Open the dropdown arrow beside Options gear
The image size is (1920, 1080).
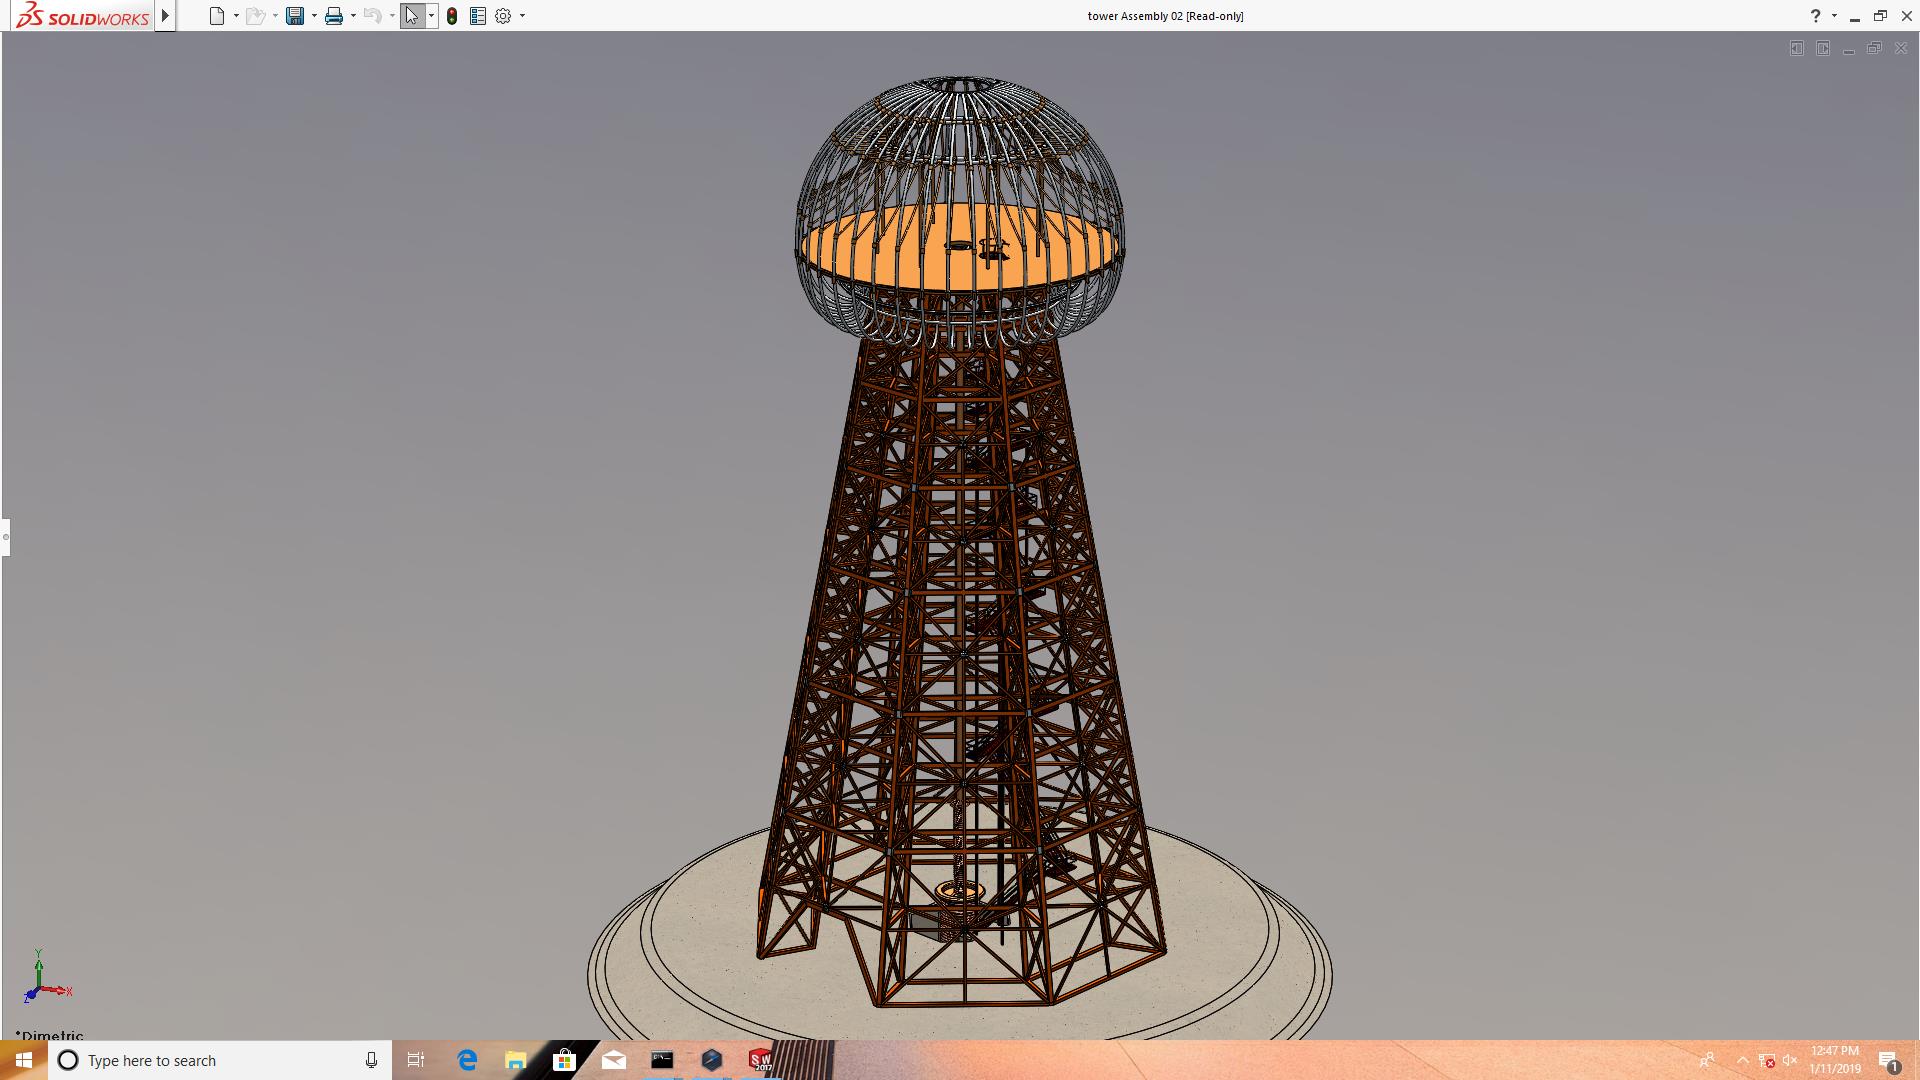point(522,16)
